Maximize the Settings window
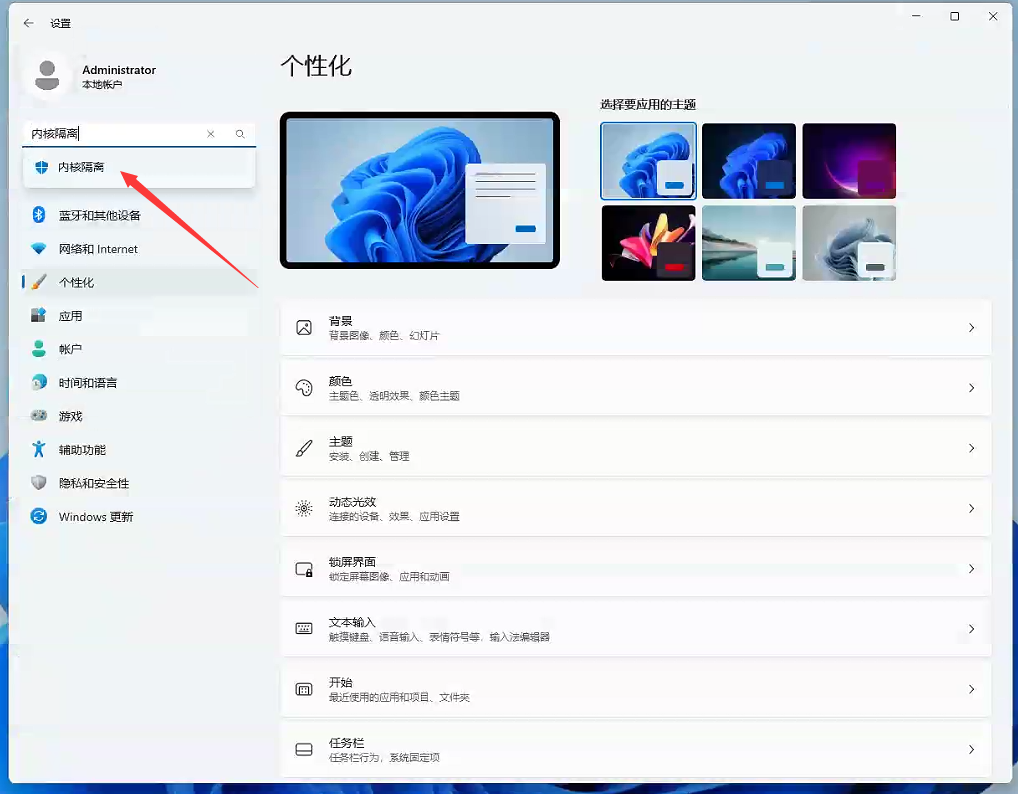This screenshot has height=794, width=1018. coord(954,16)
